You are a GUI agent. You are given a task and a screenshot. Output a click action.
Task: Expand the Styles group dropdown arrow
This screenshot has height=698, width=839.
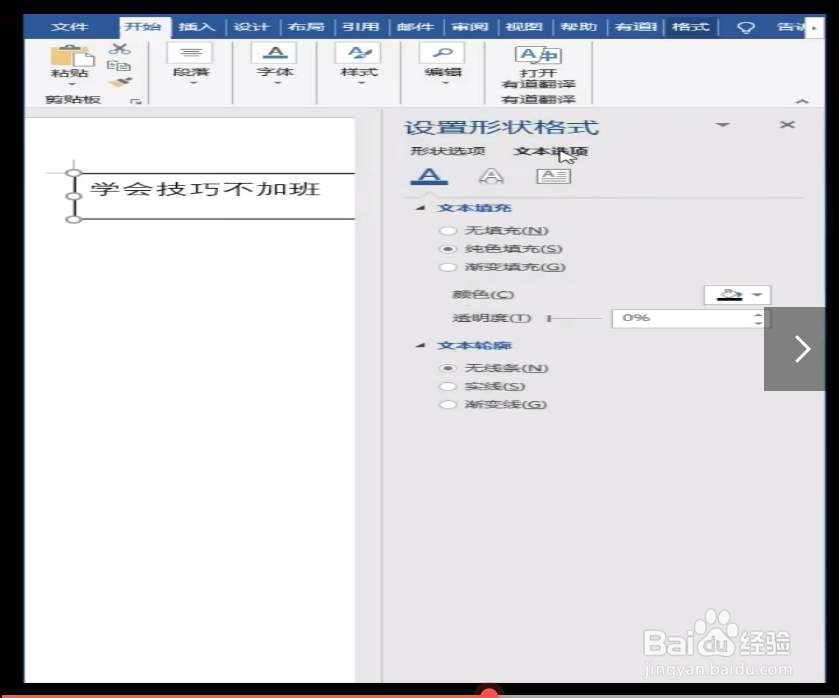coord(361,83)
